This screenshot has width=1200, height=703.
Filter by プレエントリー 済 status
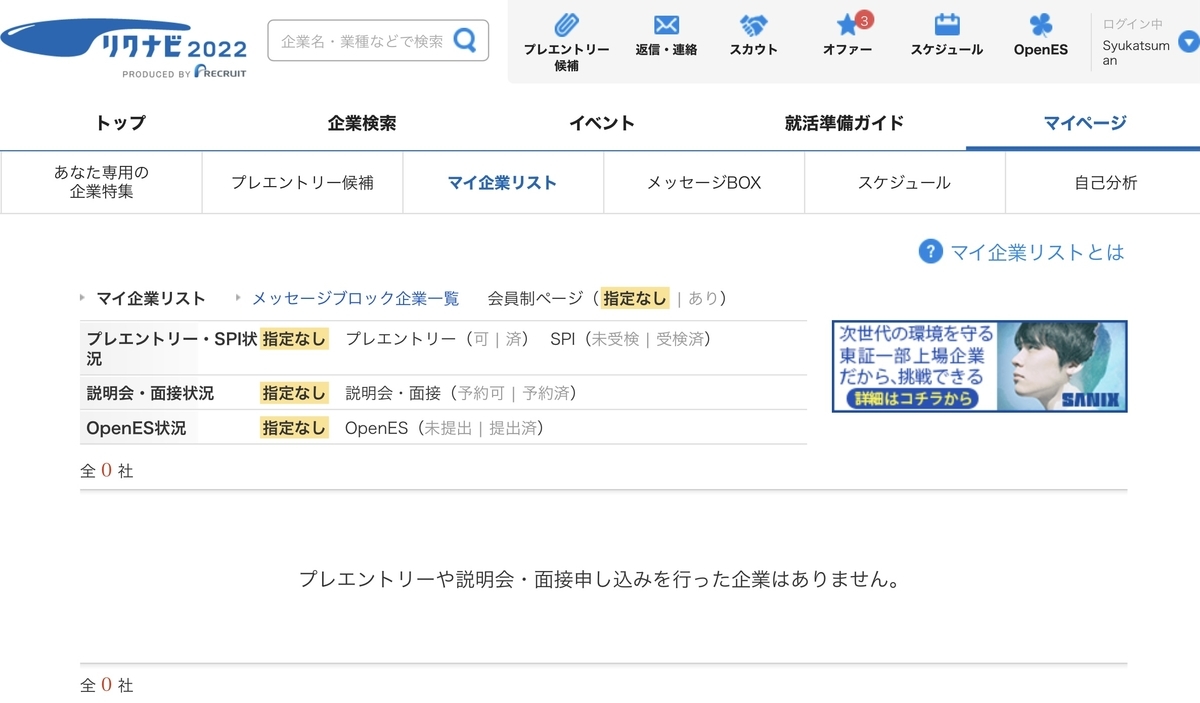pyautogui.click(x=513, y=340)
